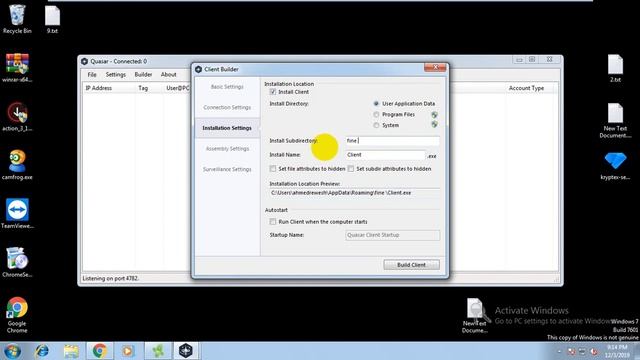Click Program Files UAC shield icon
This screenshot has height=360, width=640.
[435, 115]
